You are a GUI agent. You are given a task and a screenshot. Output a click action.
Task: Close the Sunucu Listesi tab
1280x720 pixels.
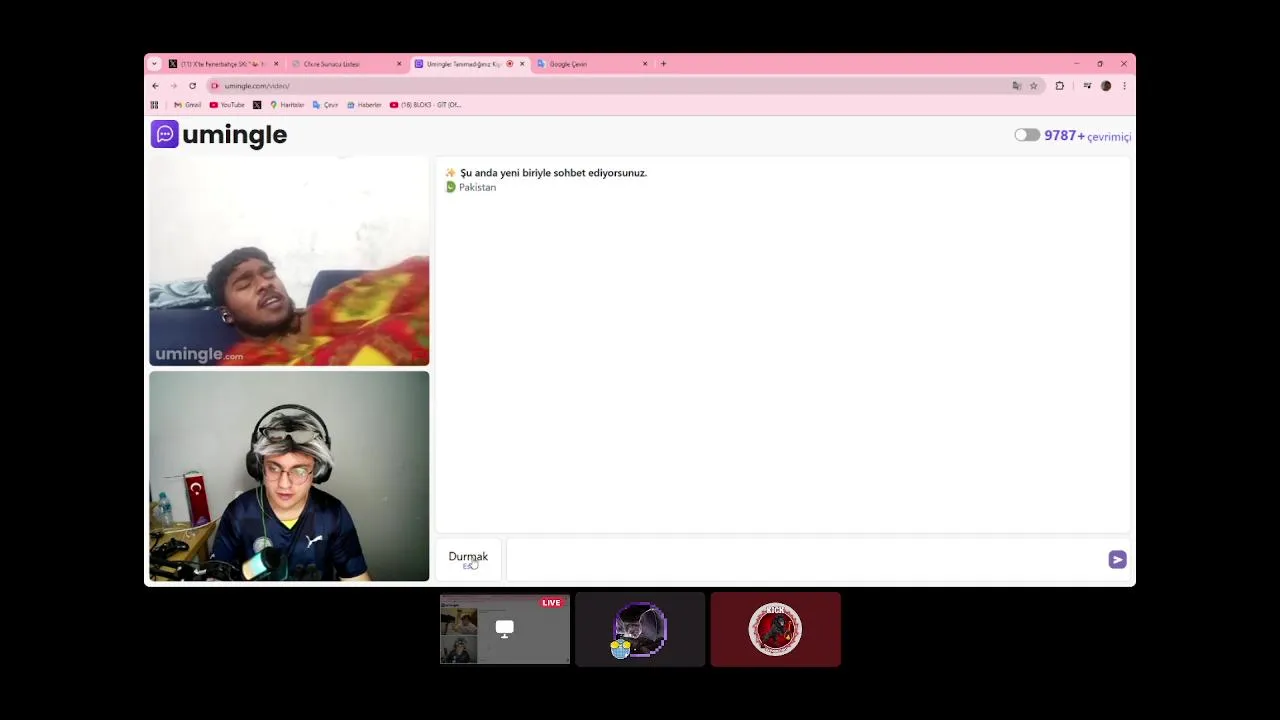399,64
